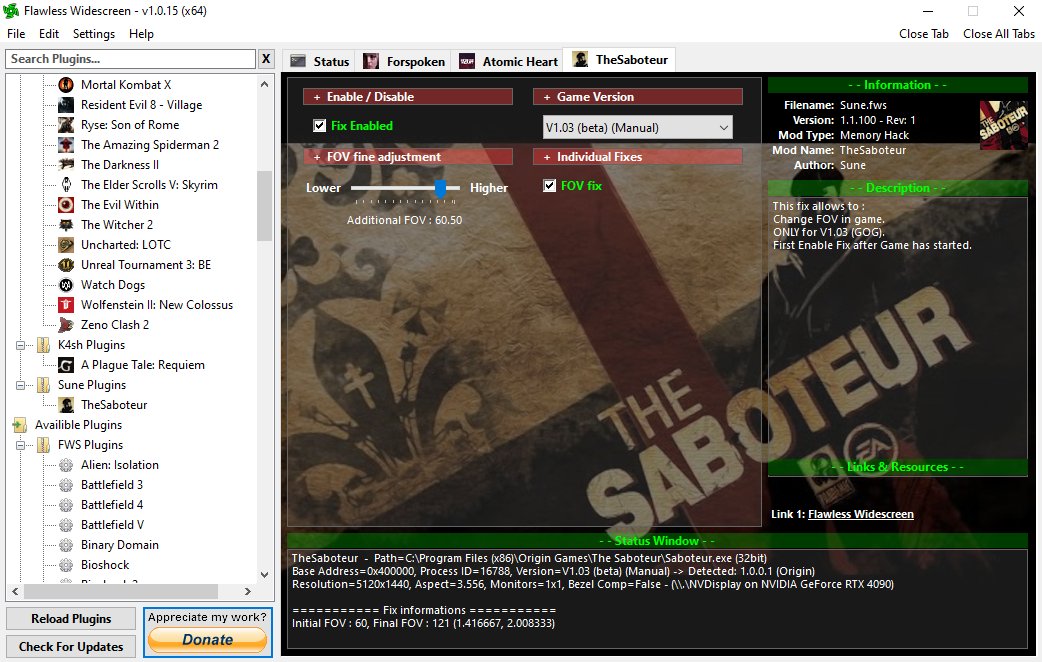Click The Saboteur cover thumbnail
Viewport: 1042px width, 662px height.
(1003, 124)
